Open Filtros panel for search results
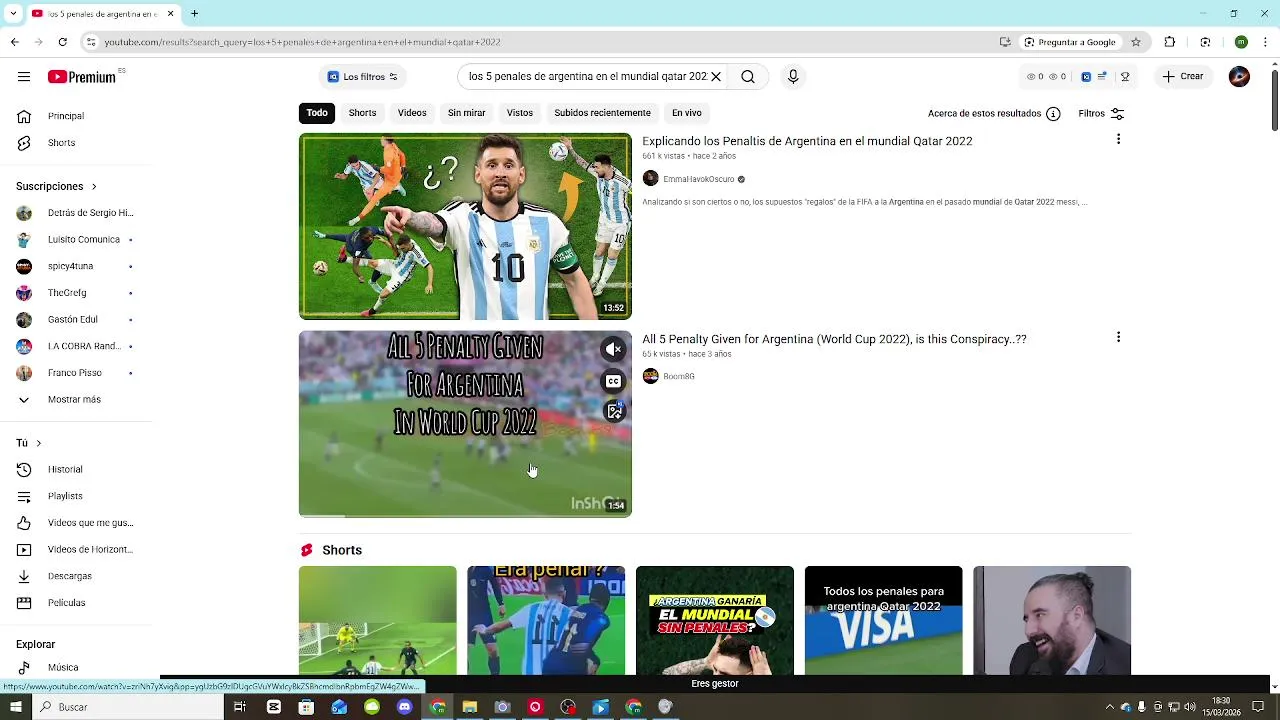 [1101, 114]
